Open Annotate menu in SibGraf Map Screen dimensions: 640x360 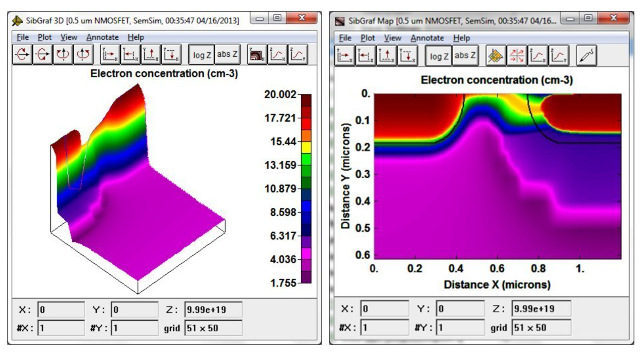(x=427, y=38)
